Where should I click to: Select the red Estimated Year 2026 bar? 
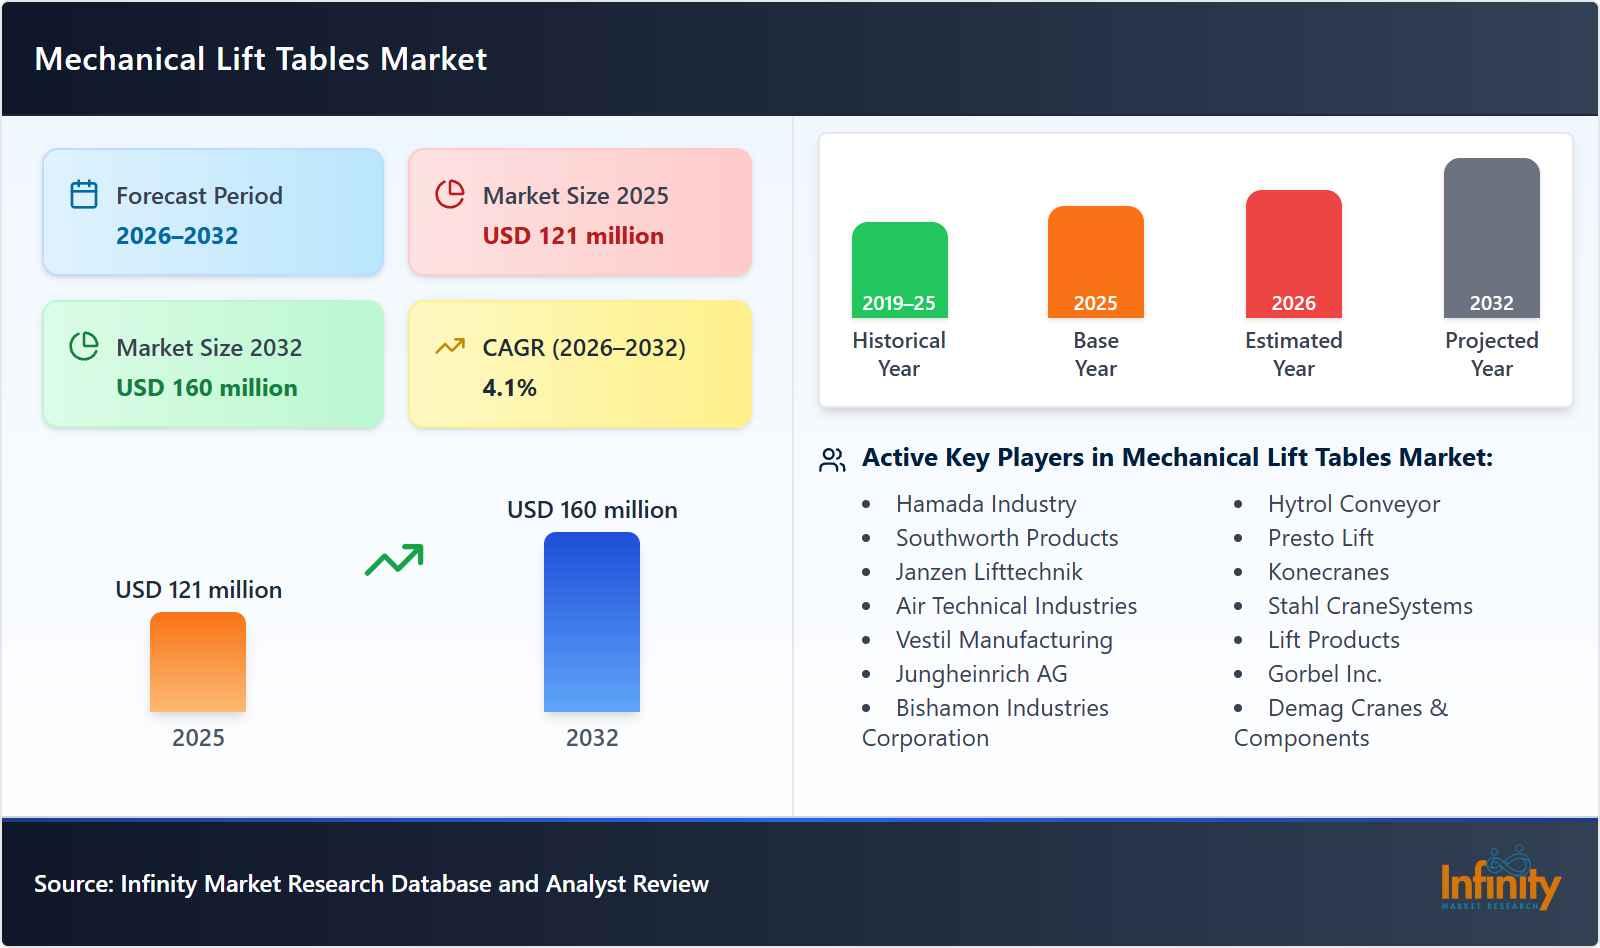tap(1293, 252)
